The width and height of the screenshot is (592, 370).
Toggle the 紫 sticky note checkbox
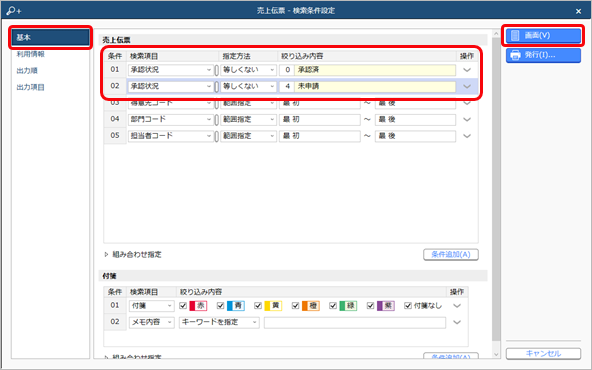point(370,306)
